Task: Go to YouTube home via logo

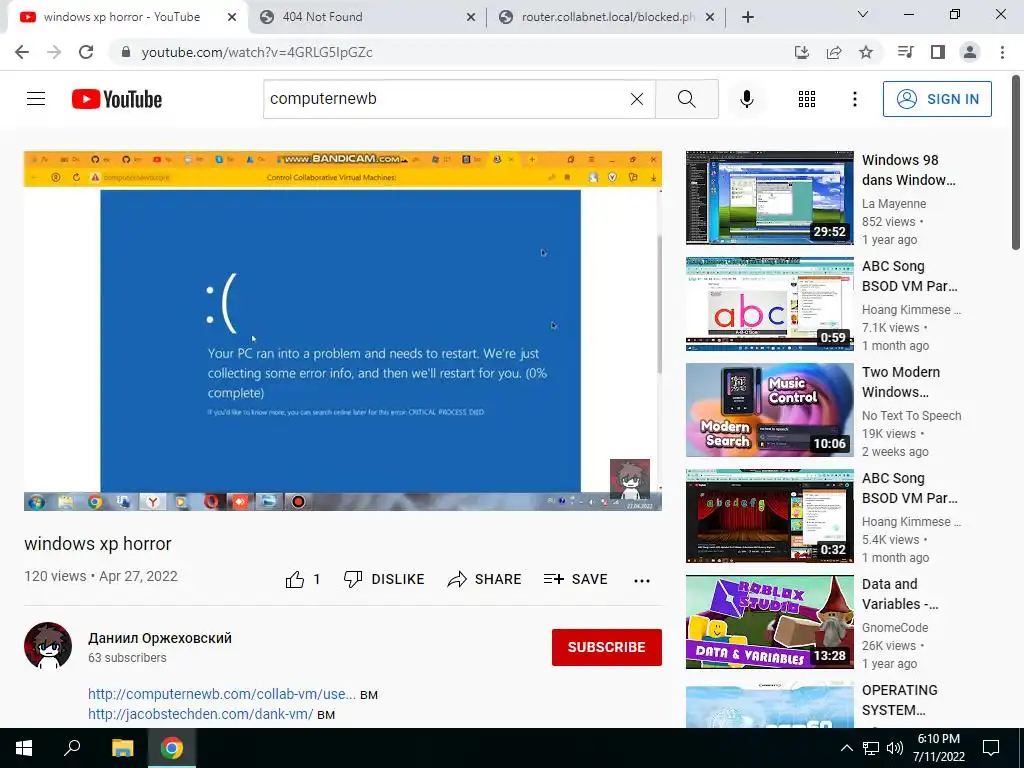Action: point(117,99)
